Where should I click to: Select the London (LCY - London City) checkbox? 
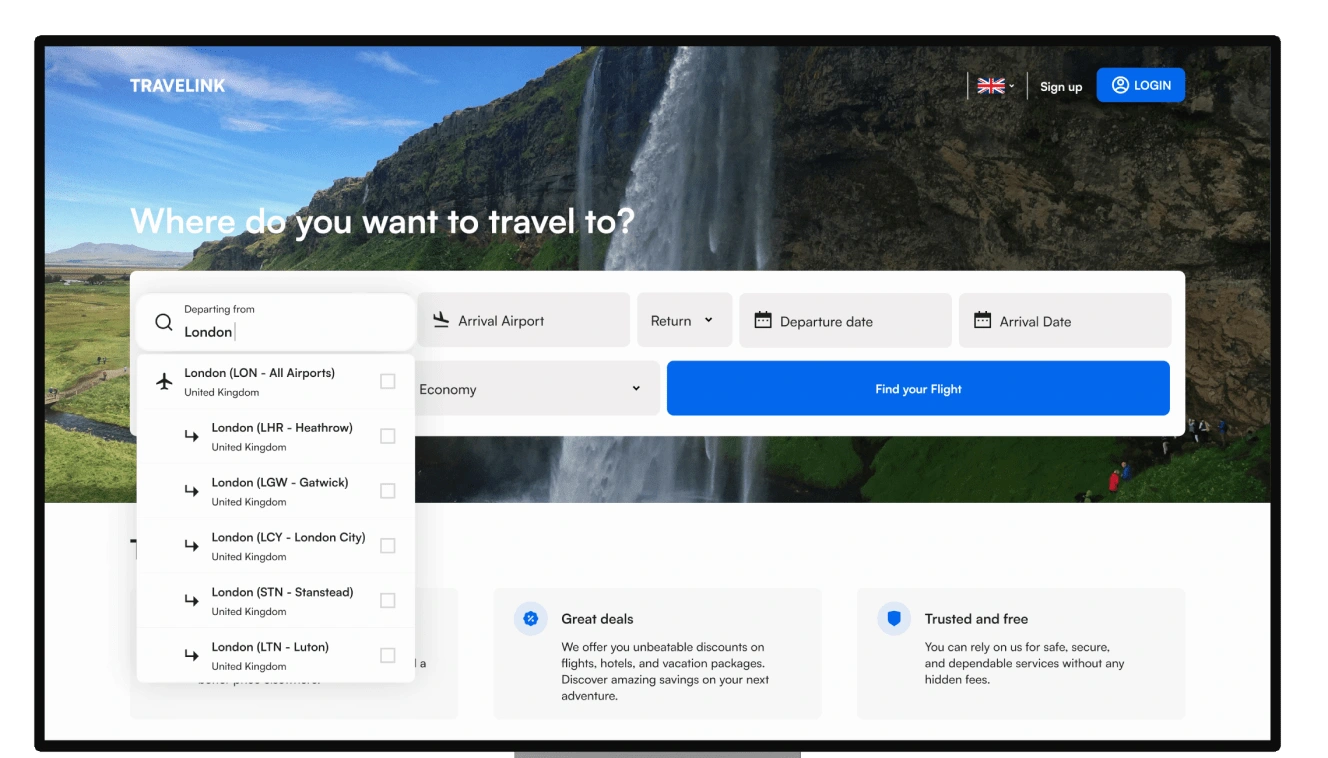[388, 546]
